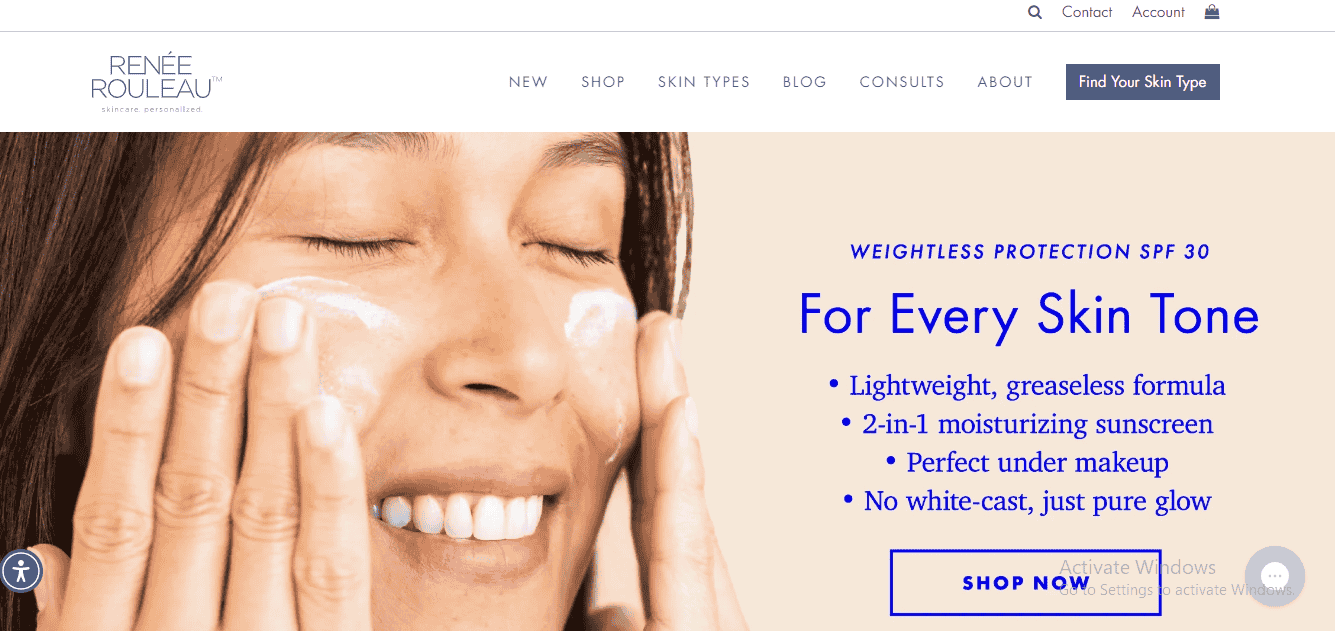Open the search magnifier icon
The image size is (1335, 631).
[1035, 13]
